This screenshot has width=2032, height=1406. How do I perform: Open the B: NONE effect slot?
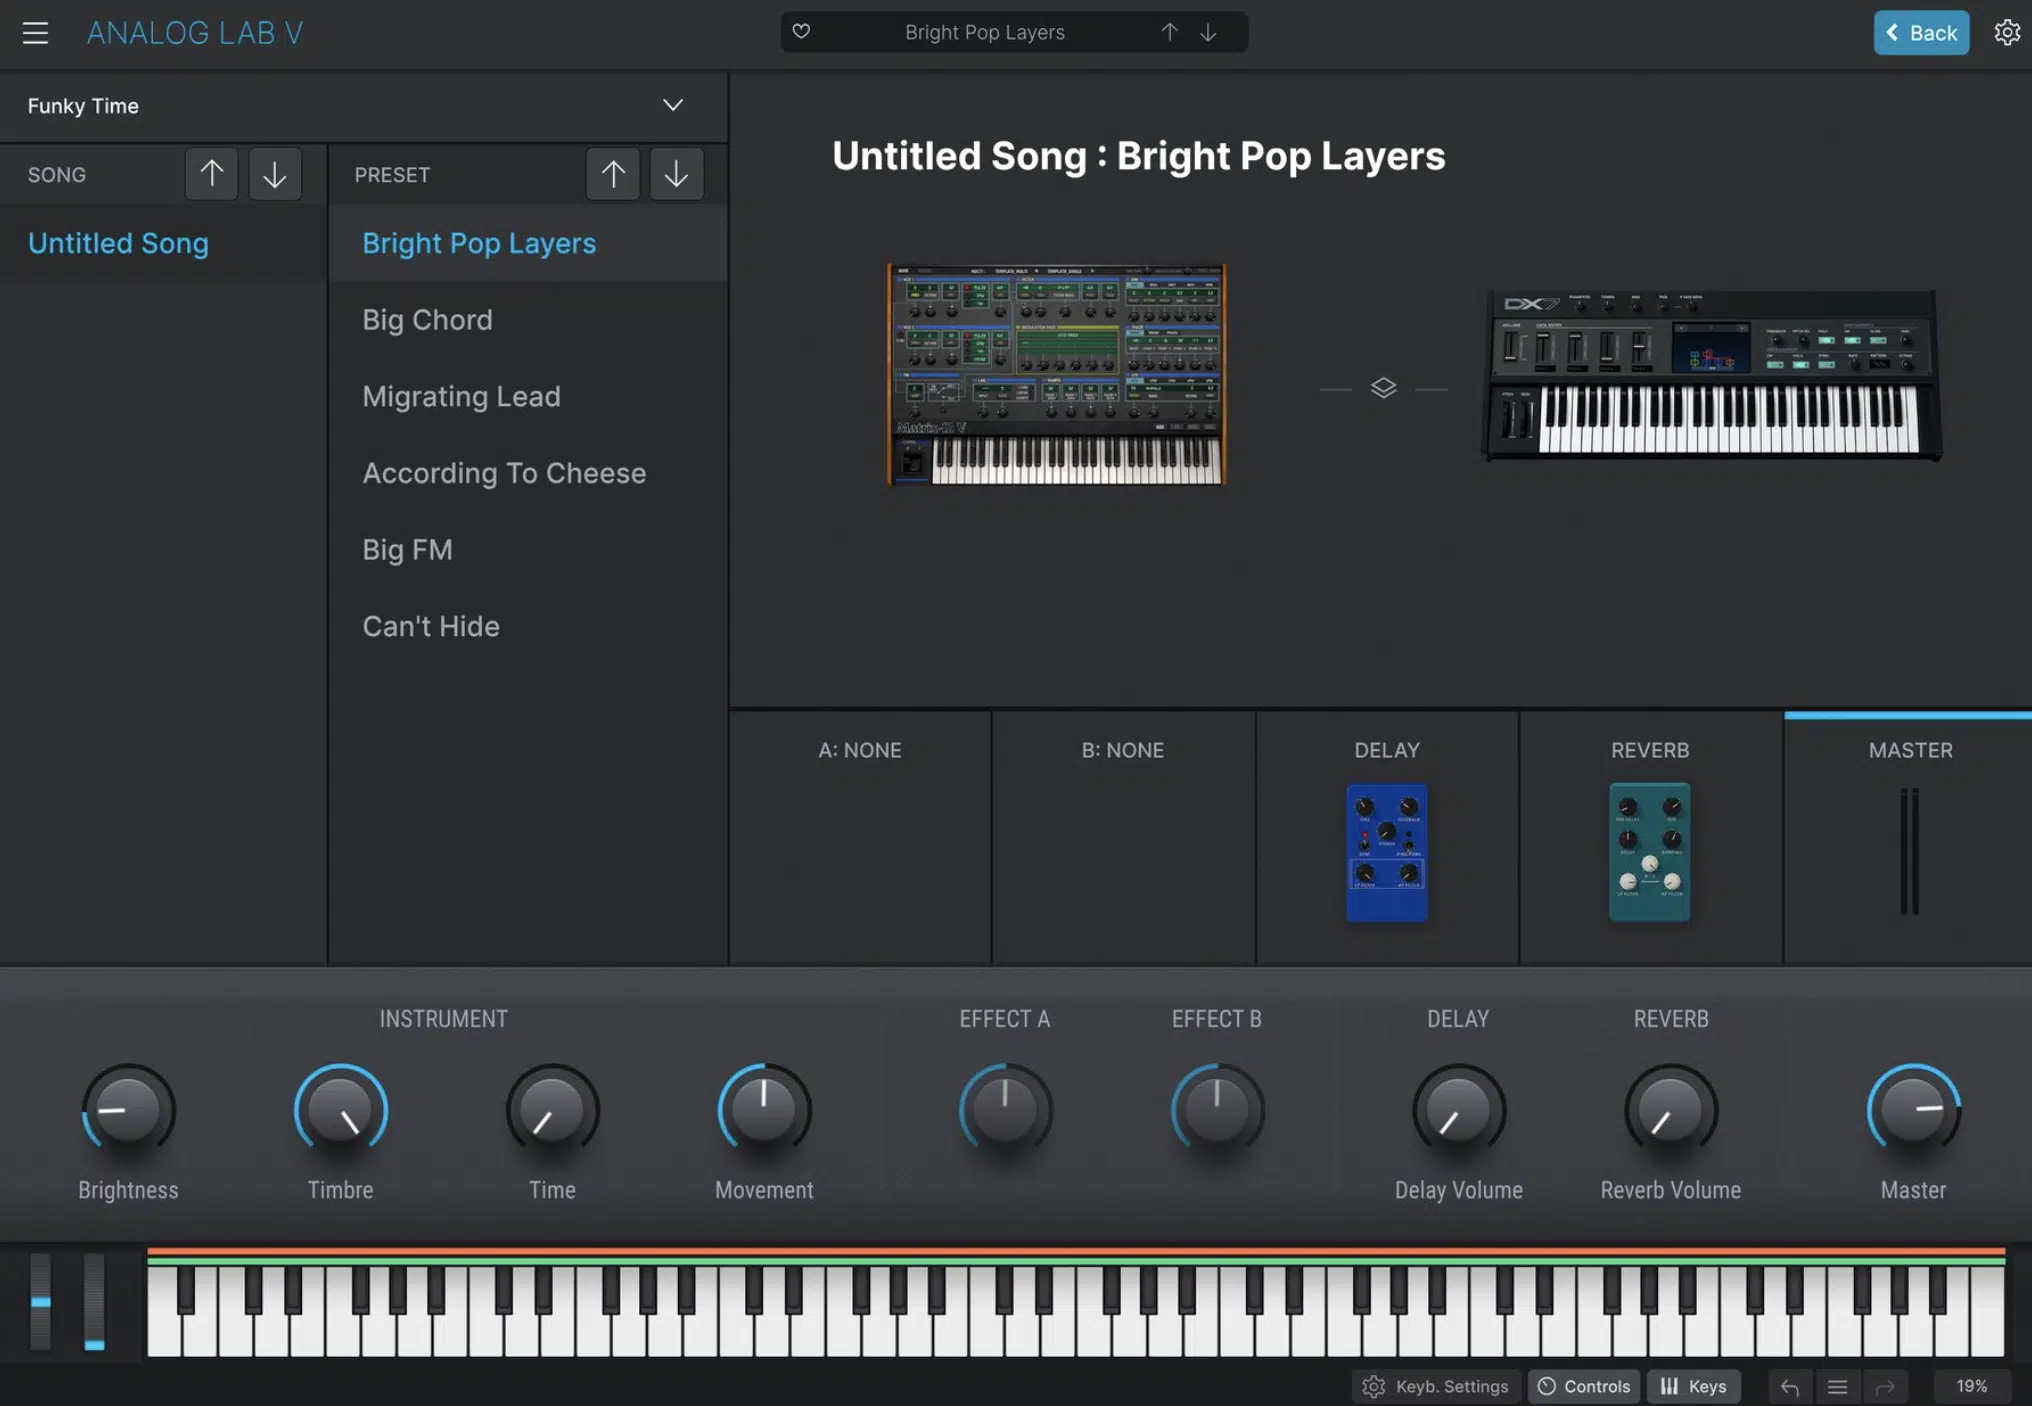coord(1123,838)
